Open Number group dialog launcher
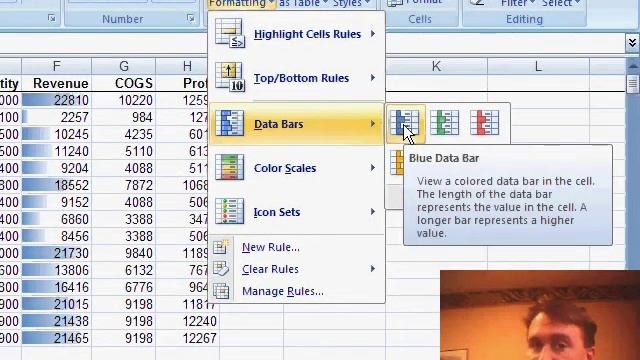The height and width of the screenshot is (360, 640). [x=191, y=18]
